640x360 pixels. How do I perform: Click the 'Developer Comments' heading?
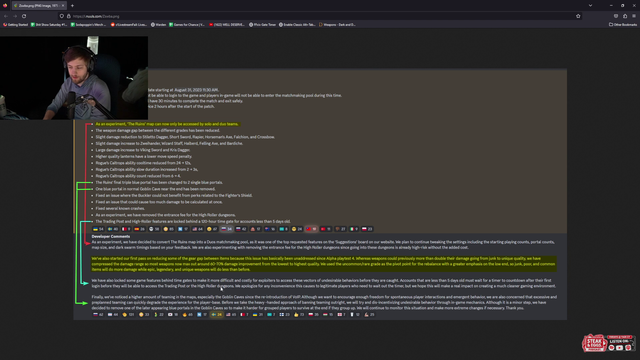[111, 236]
